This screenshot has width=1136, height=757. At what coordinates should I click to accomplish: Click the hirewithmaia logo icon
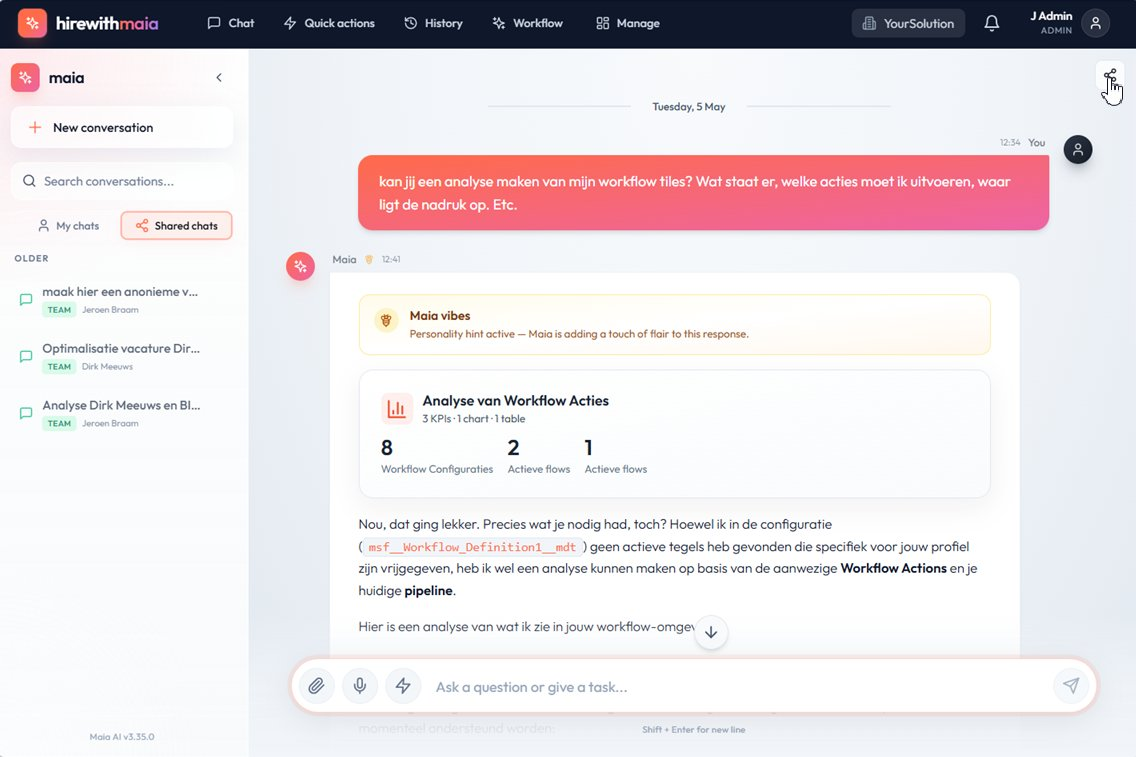coord(32,23)
